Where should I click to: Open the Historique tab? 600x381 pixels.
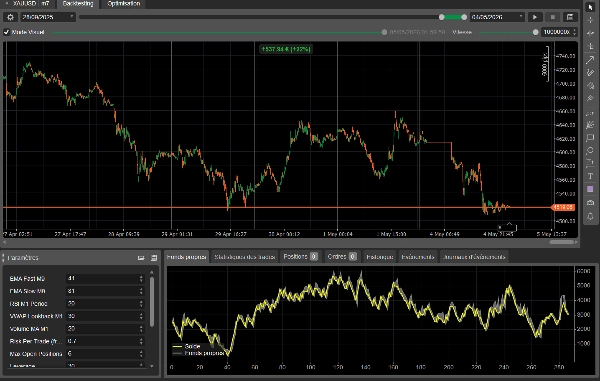point(380,257)
